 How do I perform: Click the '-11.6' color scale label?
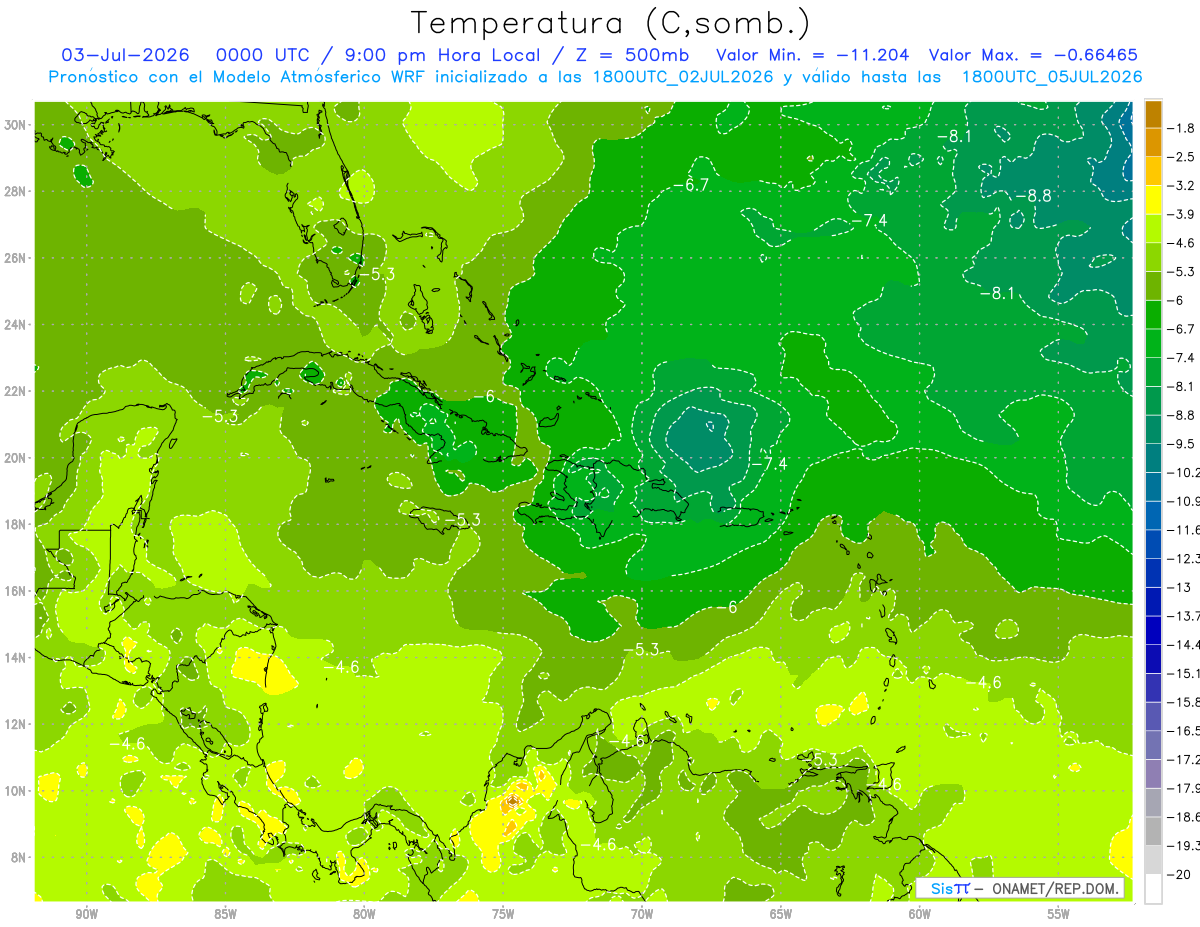pos(1184,529)
